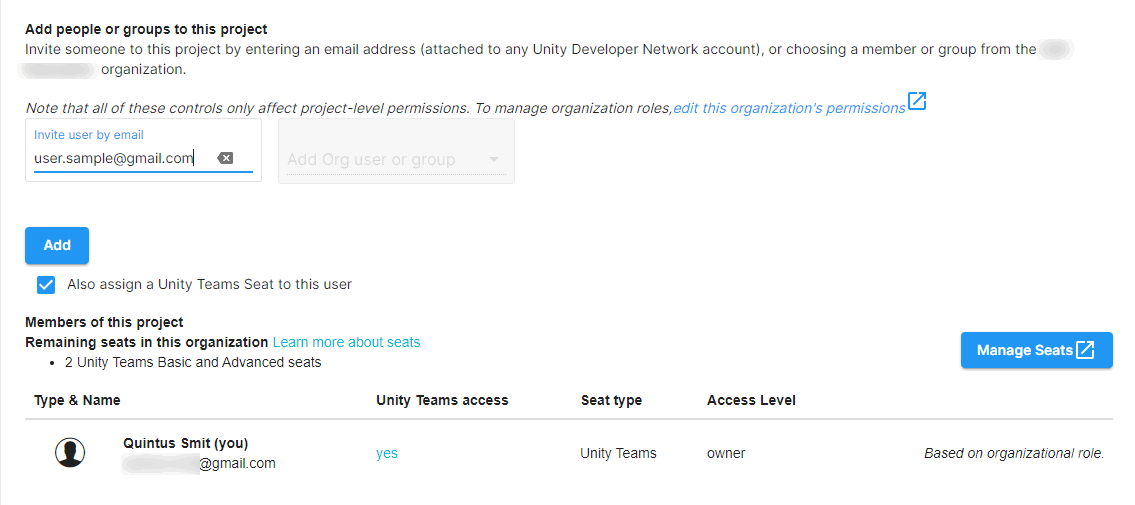Click the external link icon inside Manage Seats
This screenshot has height=505, width=1135.
(1085, 350)
